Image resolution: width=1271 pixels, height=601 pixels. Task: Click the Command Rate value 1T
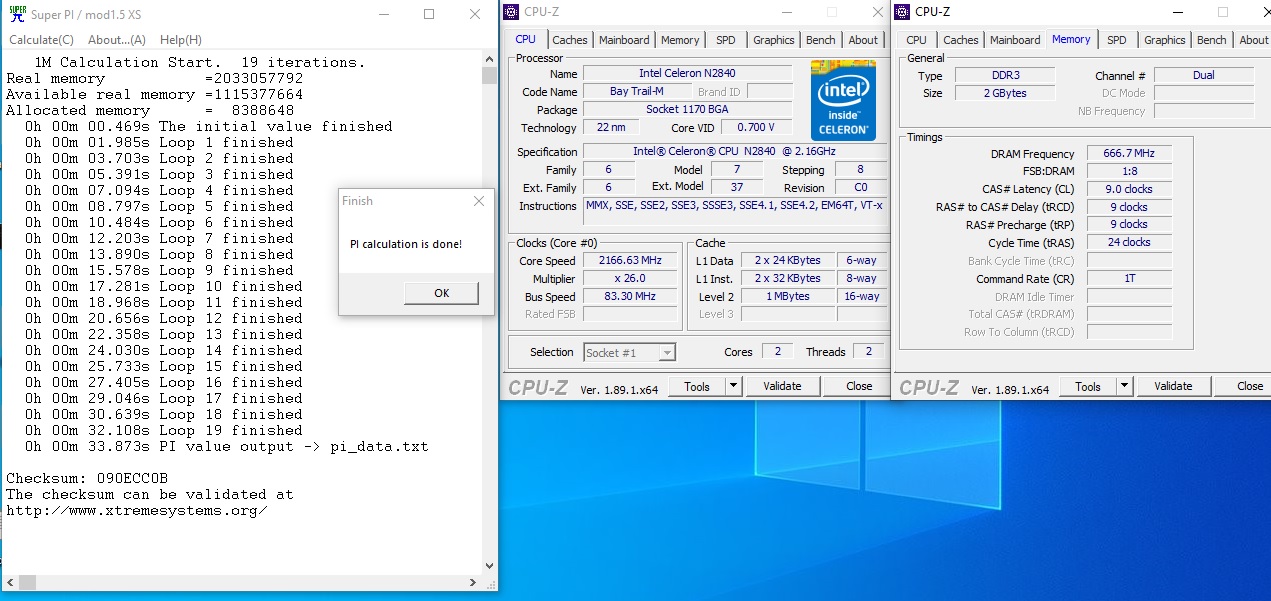tap(1129, 278)
